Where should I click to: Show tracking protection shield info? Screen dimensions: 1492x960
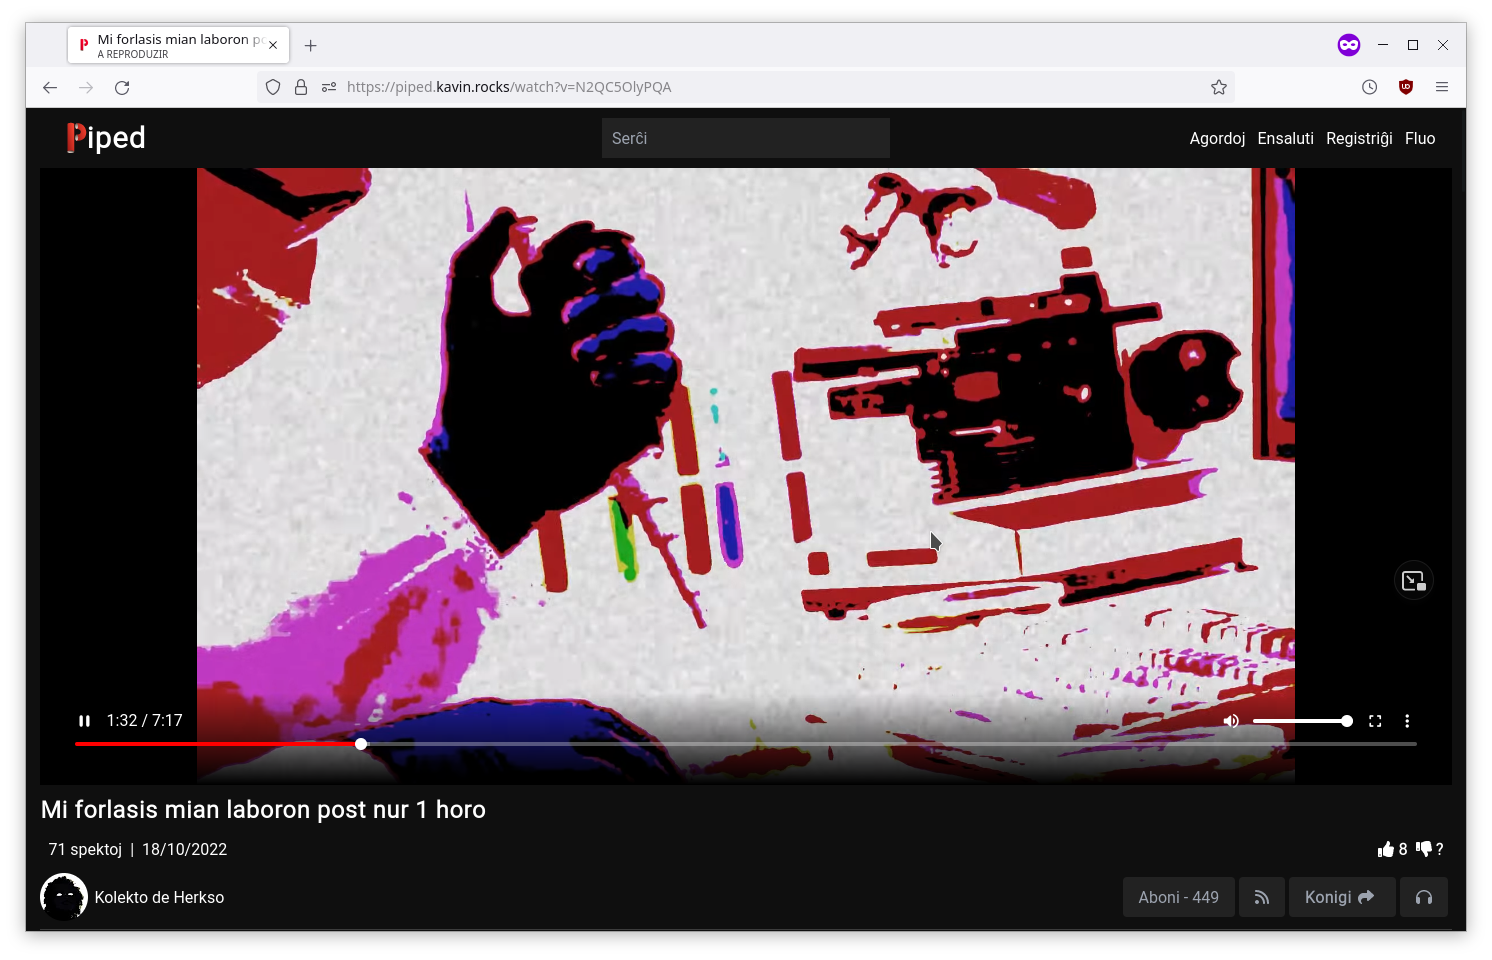(273, 88)
